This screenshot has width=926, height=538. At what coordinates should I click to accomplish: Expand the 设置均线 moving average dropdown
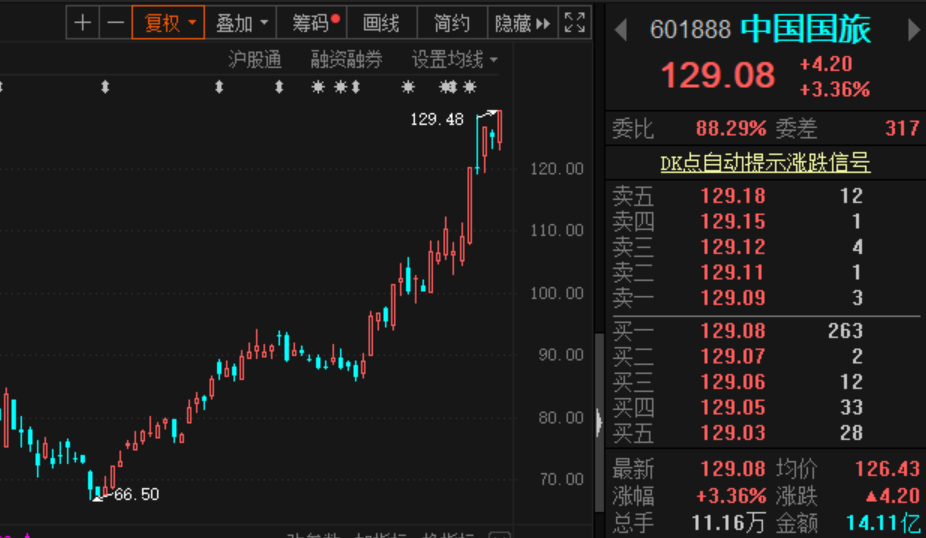point(455,60)
